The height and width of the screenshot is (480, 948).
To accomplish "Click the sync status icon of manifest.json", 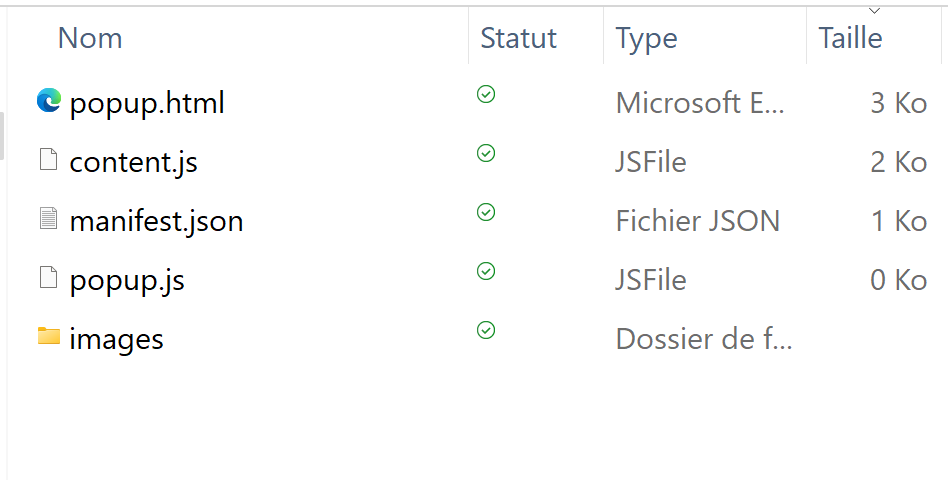I will tap(486, 212).
